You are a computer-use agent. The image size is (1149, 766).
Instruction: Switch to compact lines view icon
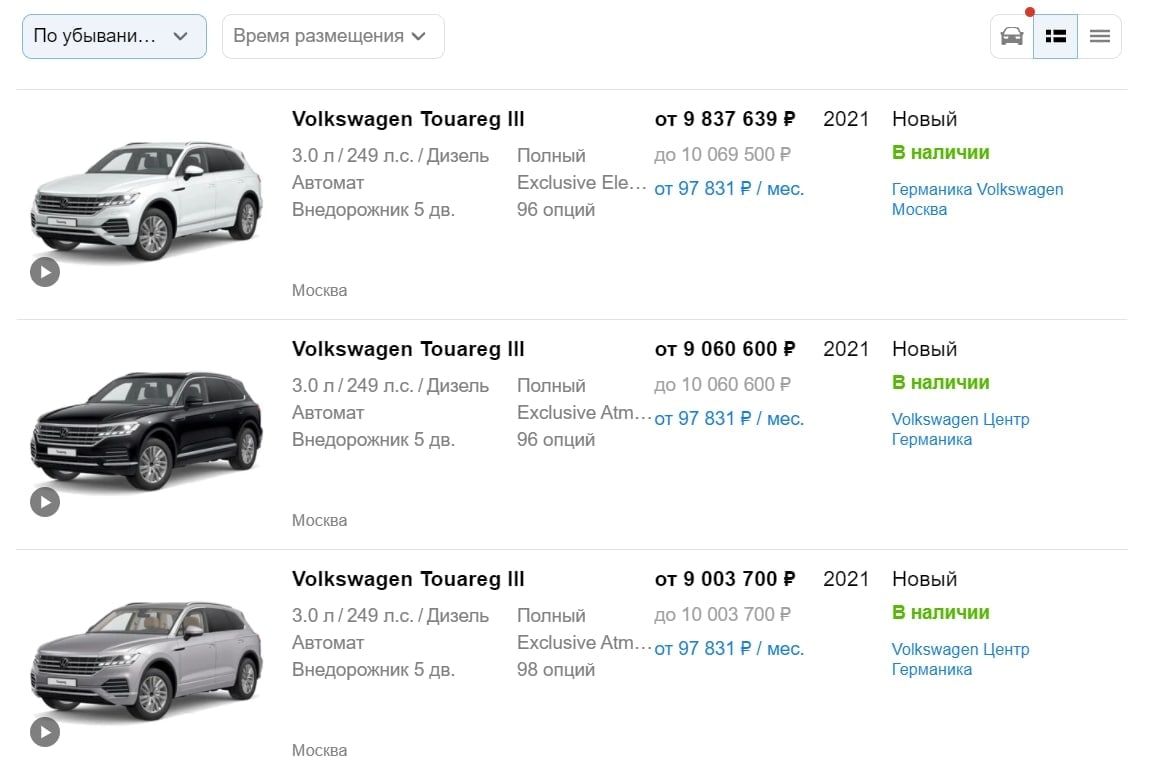1099,36
